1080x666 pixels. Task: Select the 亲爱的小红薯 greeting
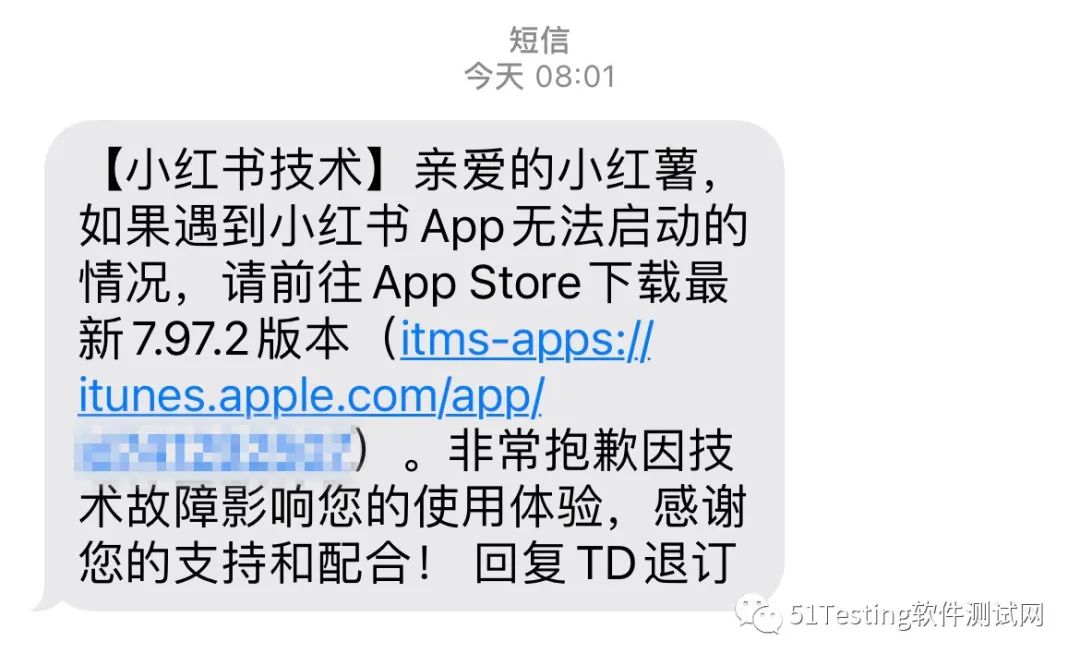(556, 171)
